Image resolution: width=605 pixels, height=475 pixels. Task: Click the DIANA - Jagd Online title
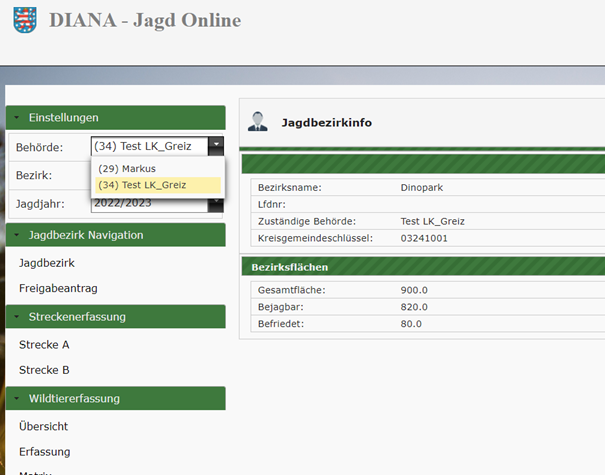tap(144, 21)
